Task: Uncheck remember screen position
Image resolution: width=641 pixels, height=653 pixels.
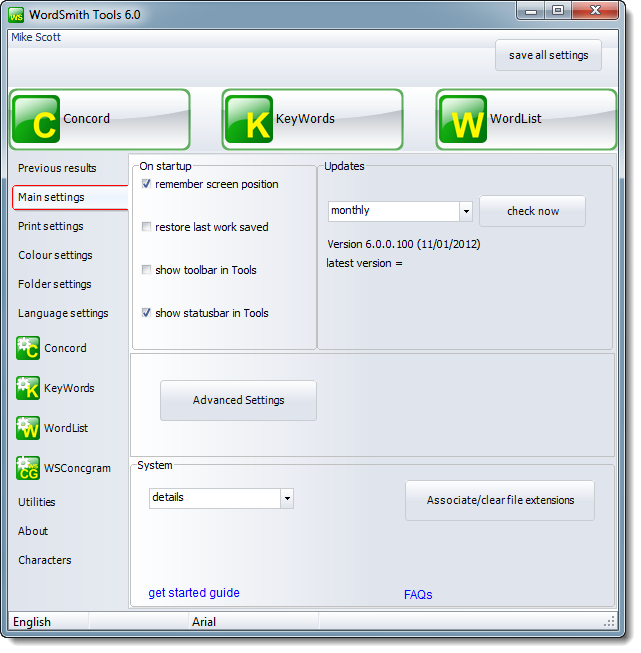Action: coord(147,184)
